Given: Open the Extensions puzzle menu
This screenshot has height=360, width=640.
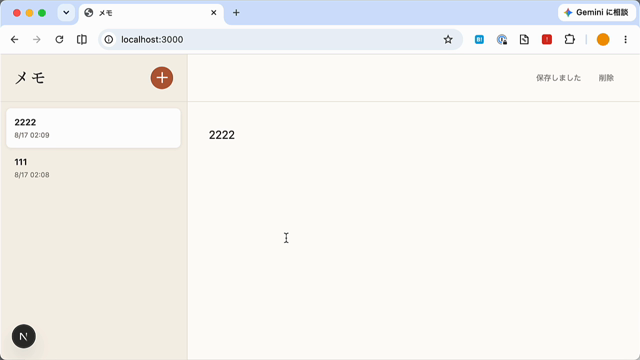Looking at the screenshot, I should tap(569, 40).
